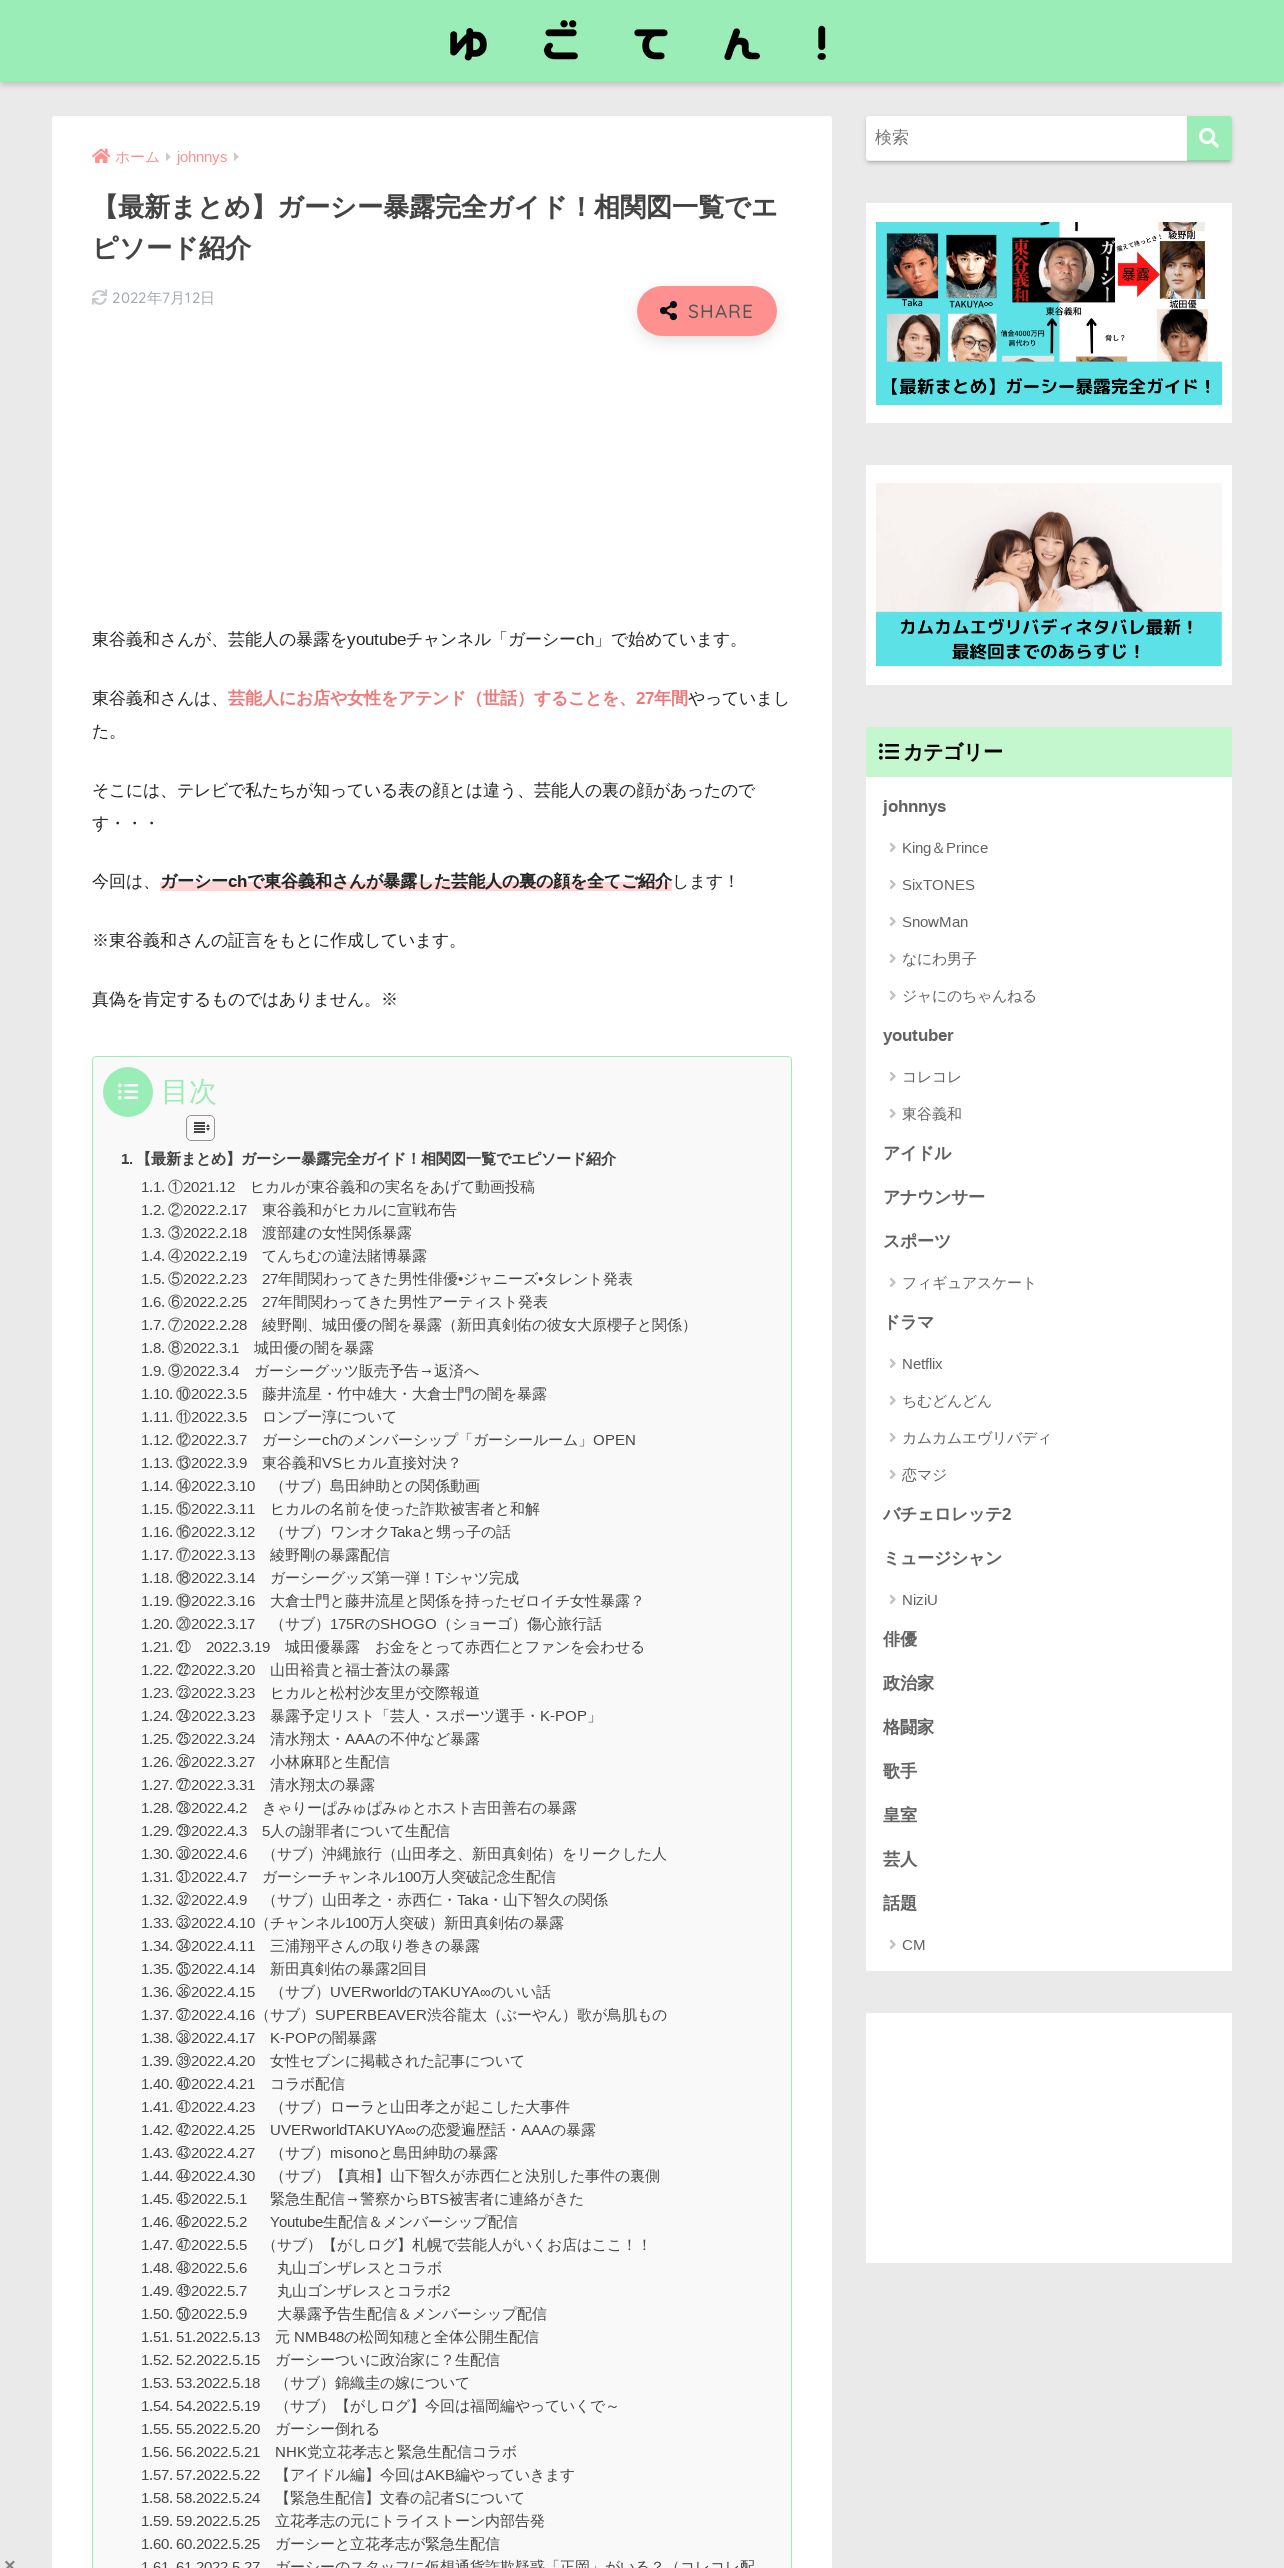Click the green 目次 list icon

[128, 1092]
